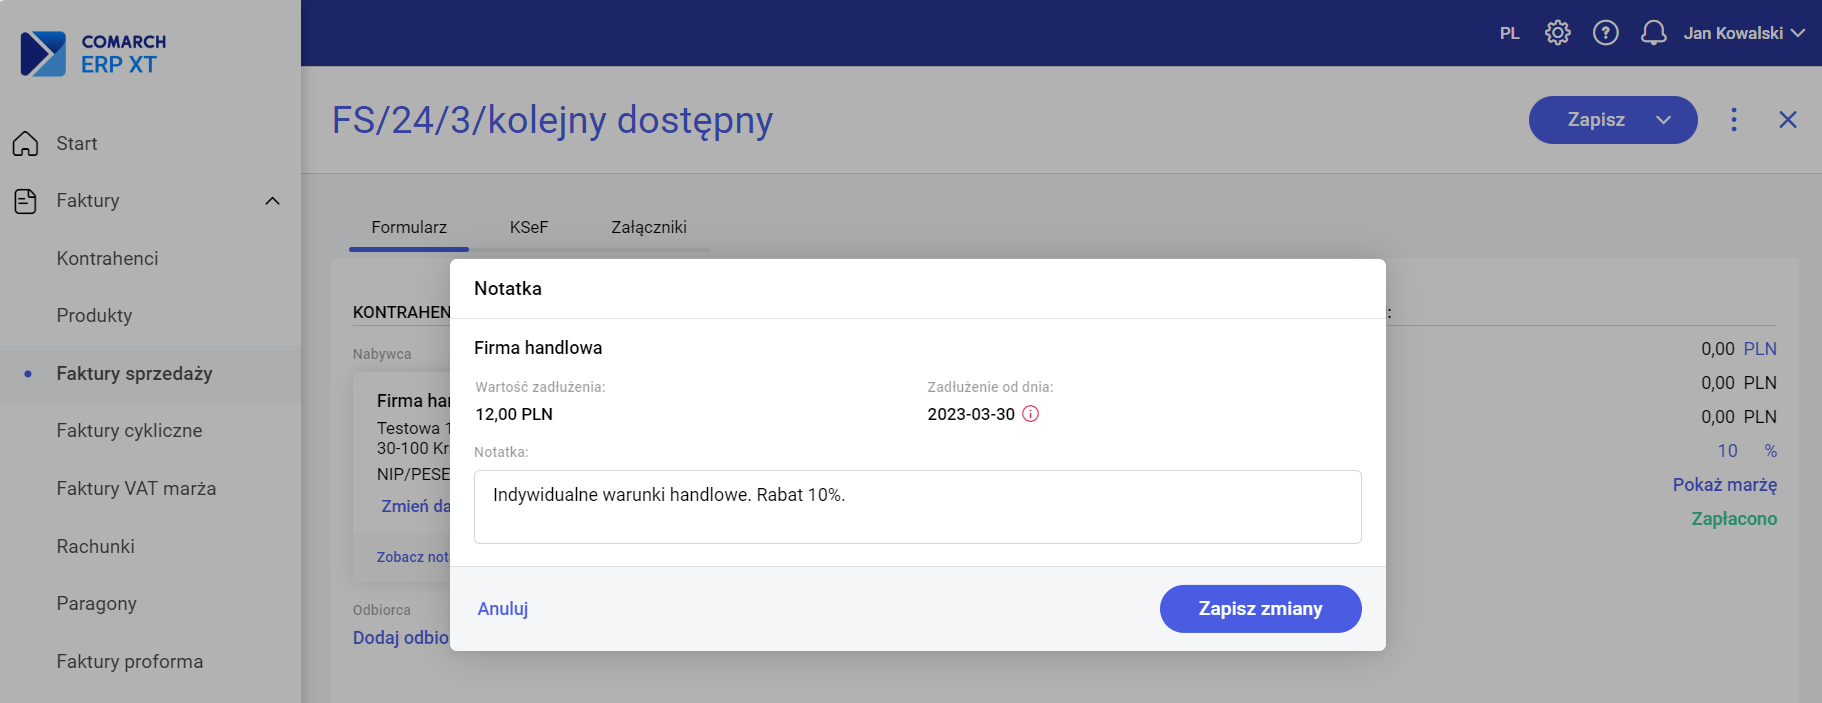Click into the Notatka text field
Image resolution: width=1822 pixels, height=703 pixels.
(917, 507)
